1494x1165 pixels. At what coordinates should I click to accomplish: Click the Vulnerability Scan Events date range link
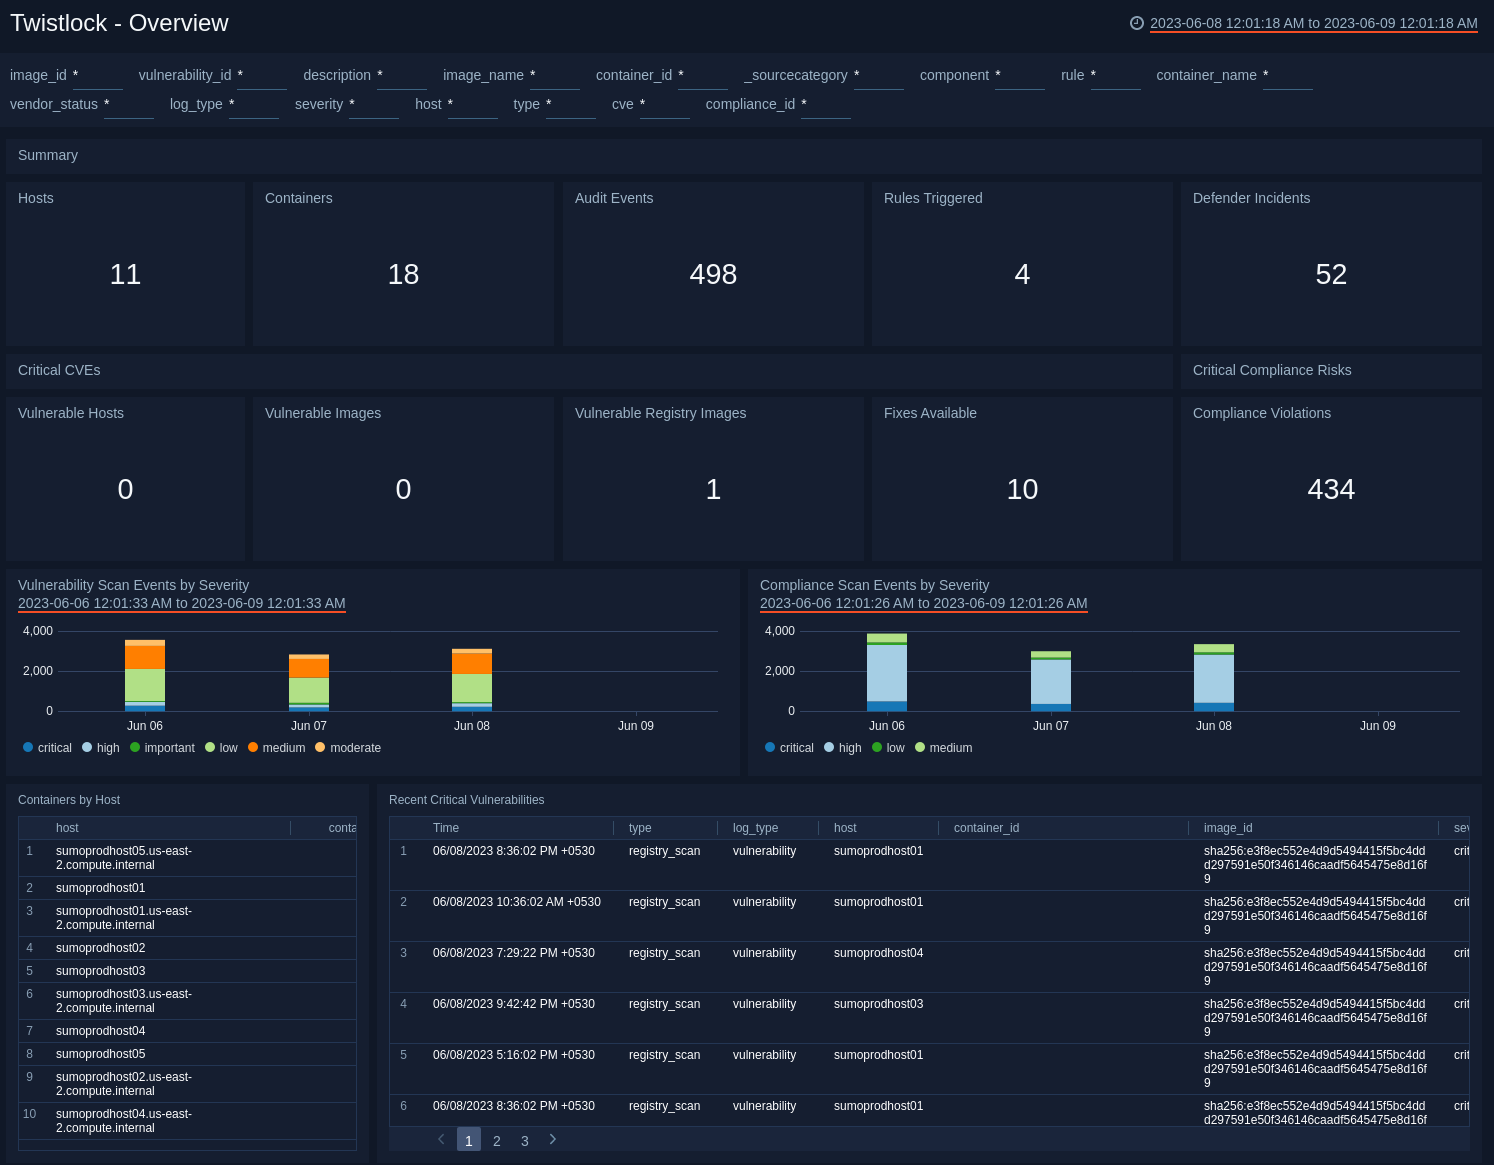point(181,603)
